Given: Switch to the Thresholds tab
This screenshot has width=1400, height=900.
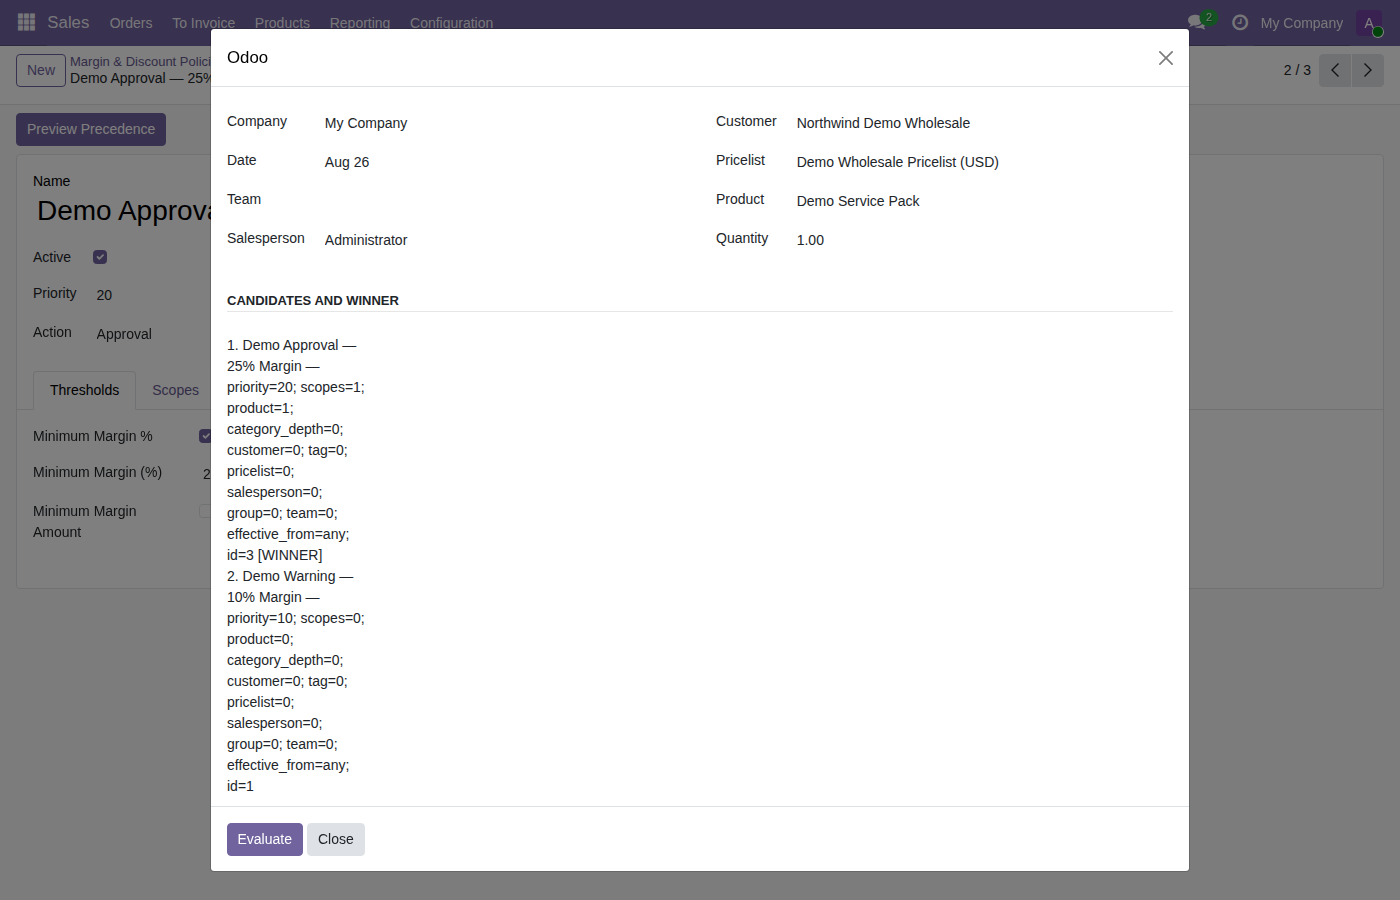Looking at the screenshot, I should coord(85,390).
